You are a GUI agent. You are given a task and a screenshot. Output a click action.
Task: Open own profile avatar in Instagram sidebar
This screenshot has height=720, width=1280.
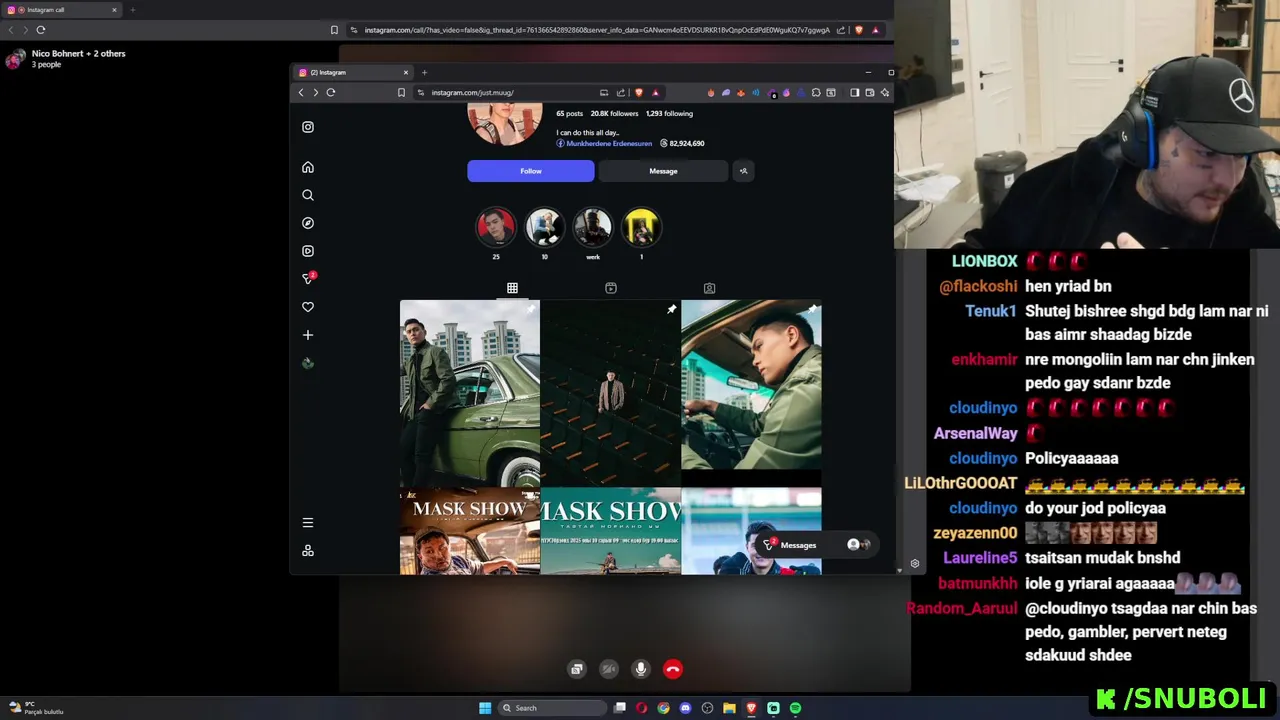[308, 363]
